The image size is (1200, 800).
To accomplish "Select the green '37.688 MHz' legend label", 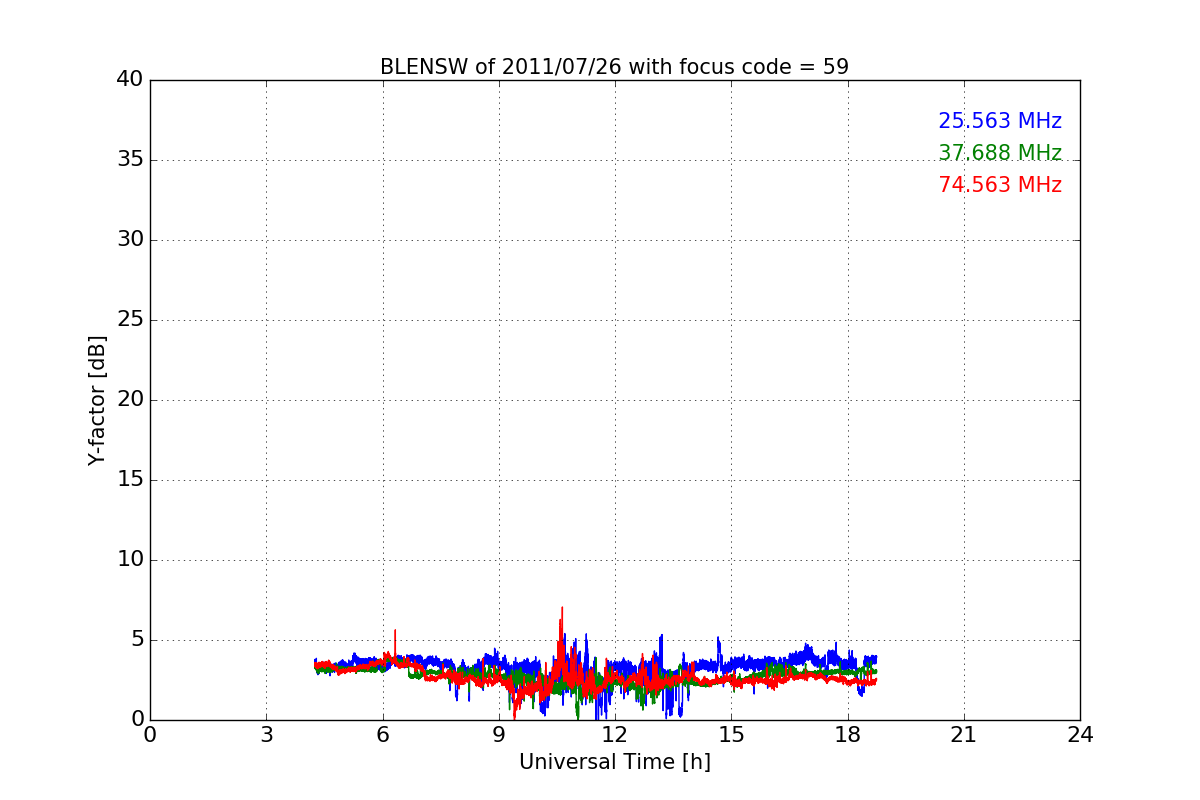I will click(1000, 153).
